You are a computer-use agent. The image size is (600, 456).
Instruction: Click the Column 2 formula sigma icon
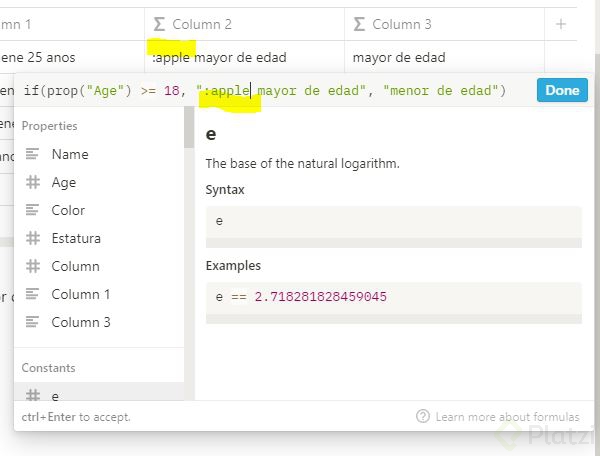point(159,24)
